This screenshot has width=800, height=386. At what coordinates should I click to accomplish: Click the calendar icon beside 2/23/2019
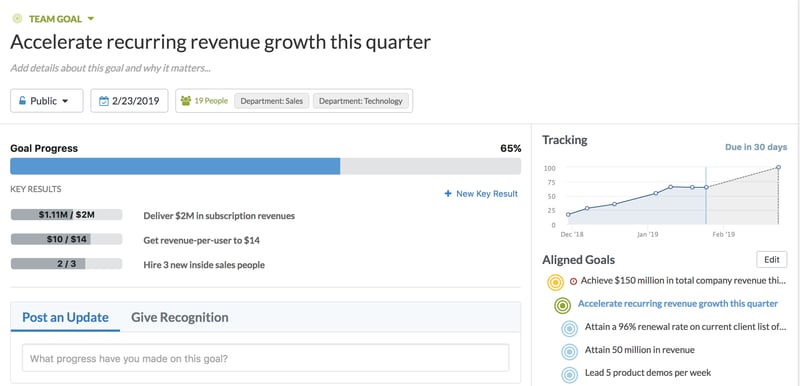pos(104,101)
